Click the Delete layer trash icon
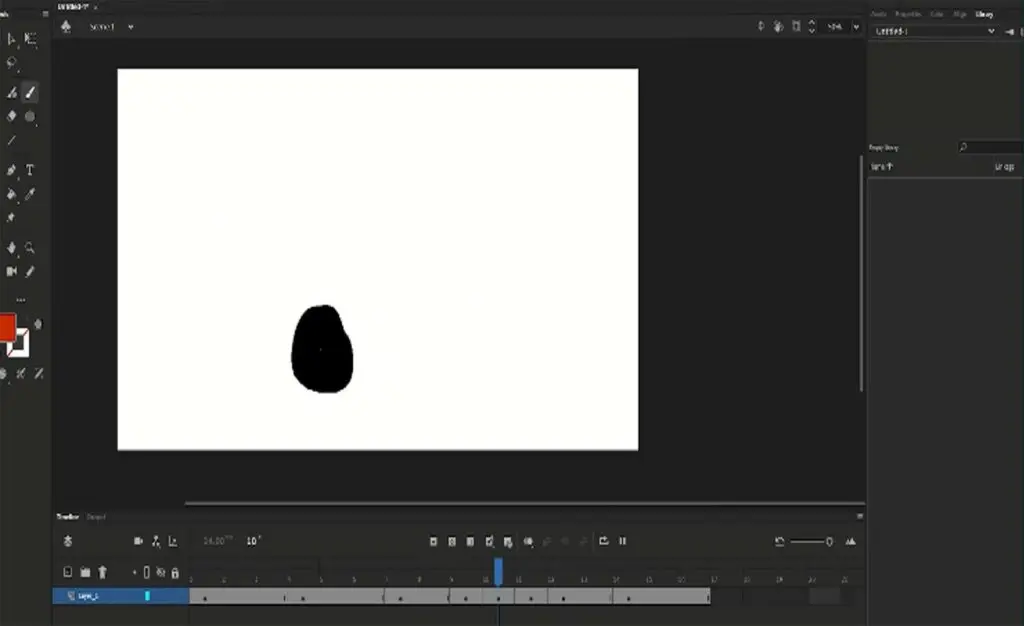The height and width of the screenshot is (626, 1024). [x=102, y=572]
